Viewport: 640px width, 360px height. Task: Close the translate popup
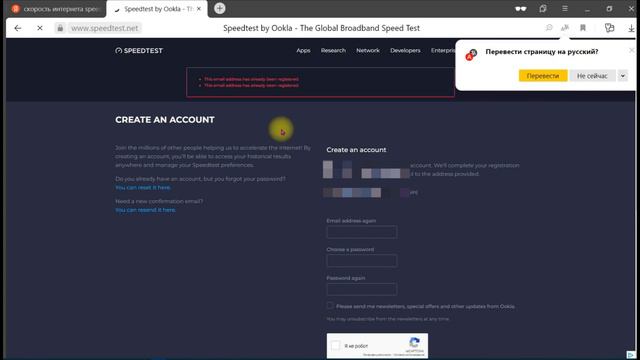pyautogui.click(x=632, y=50)
